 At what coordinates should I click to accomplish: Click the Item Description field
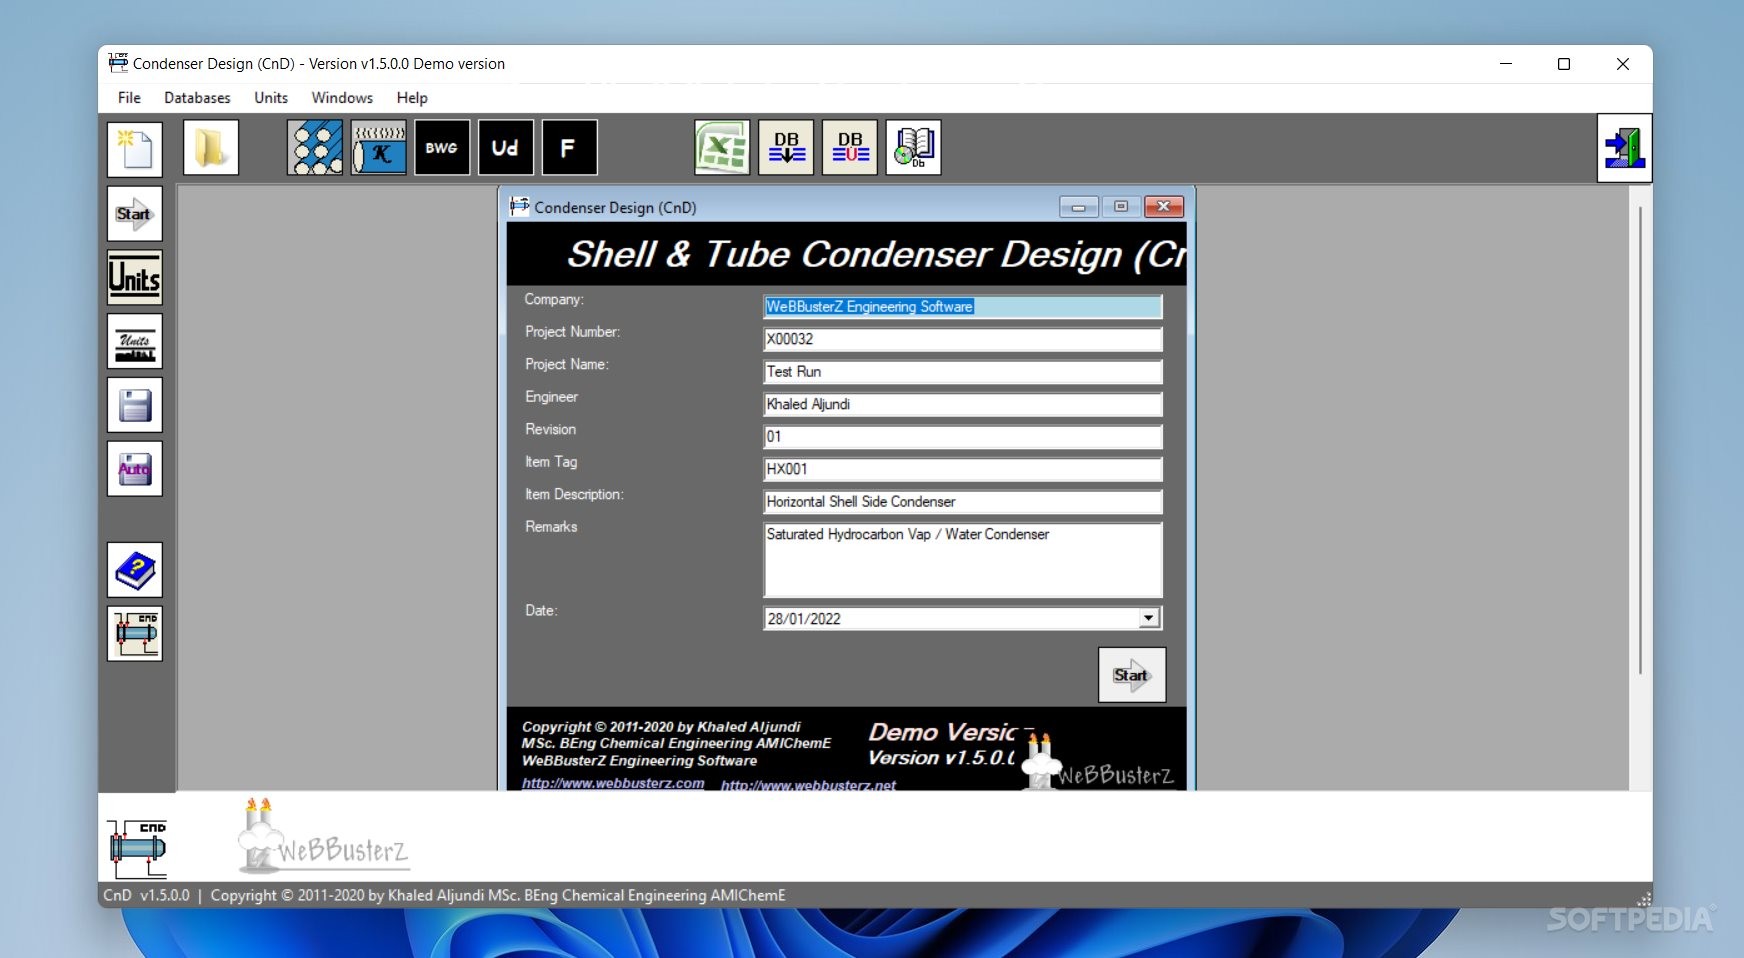(962, 502)
